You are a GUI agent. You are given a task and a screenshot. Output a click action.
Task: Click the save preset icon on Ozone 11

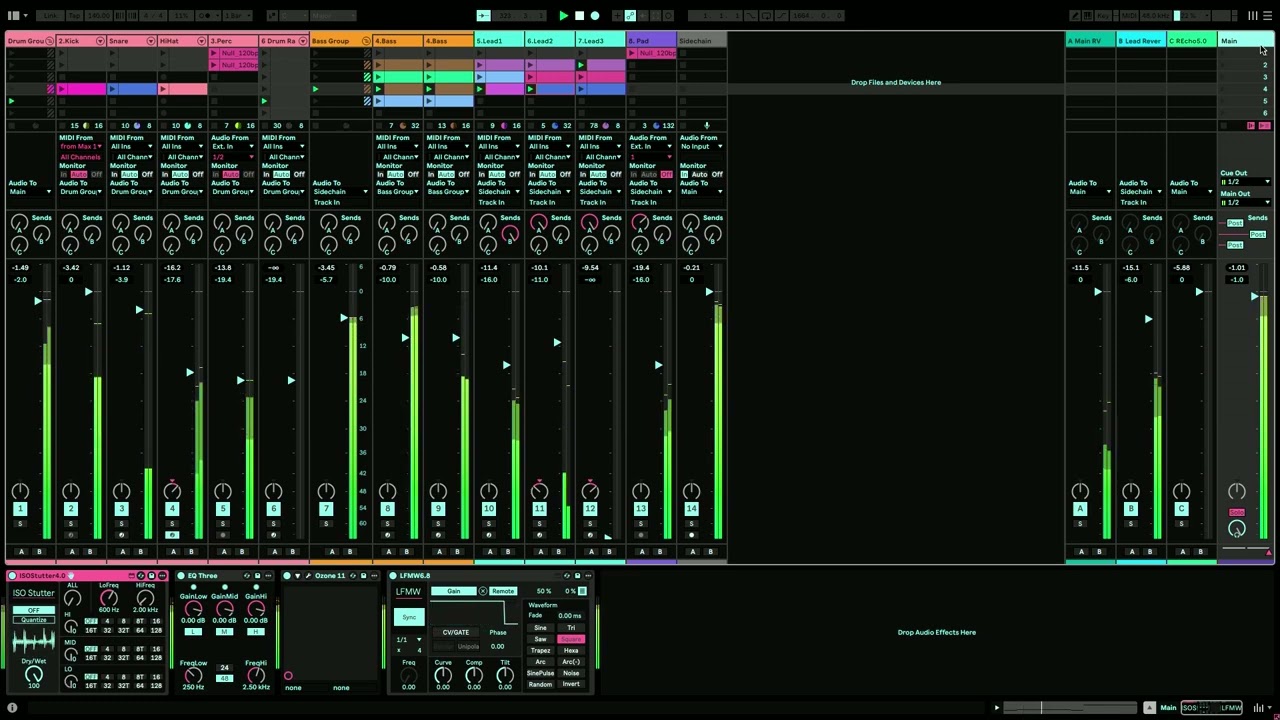pyautogui.click(x=363, y=575)
